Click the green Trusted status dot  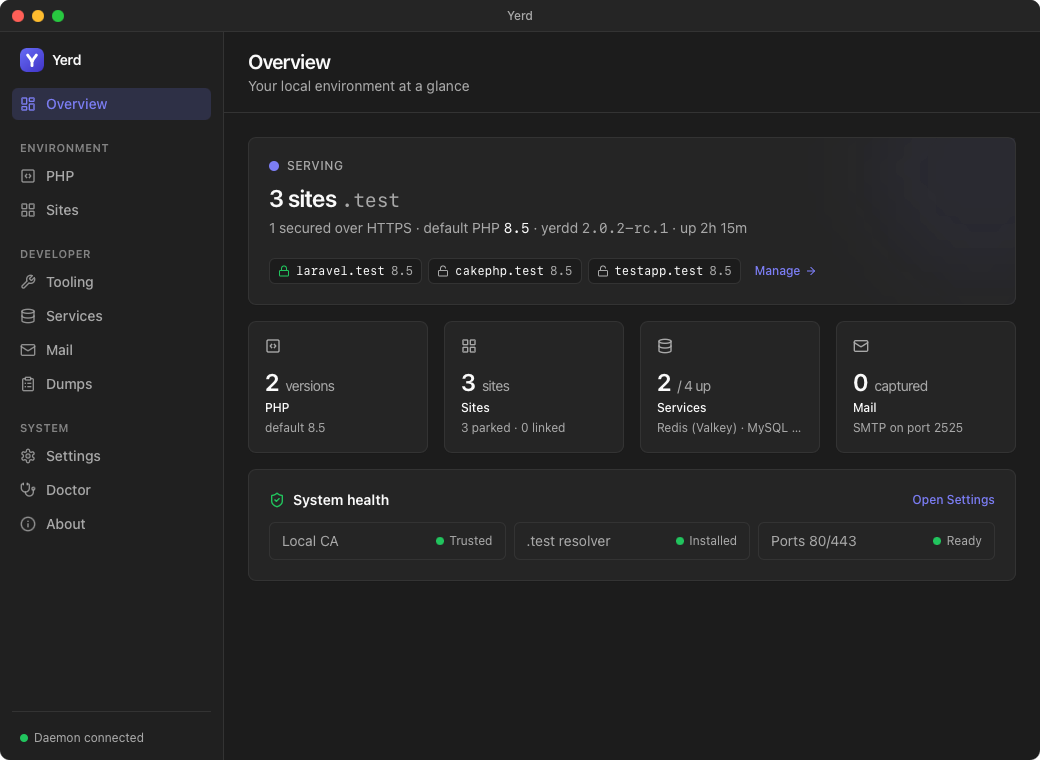tap(440, 541)
